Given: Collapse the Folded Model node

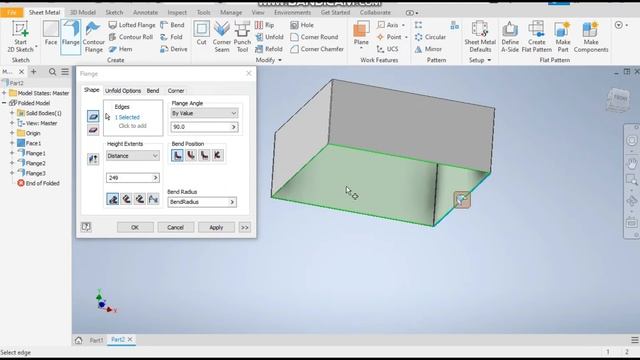Looking at the screenshot, I should pos(4,103).
